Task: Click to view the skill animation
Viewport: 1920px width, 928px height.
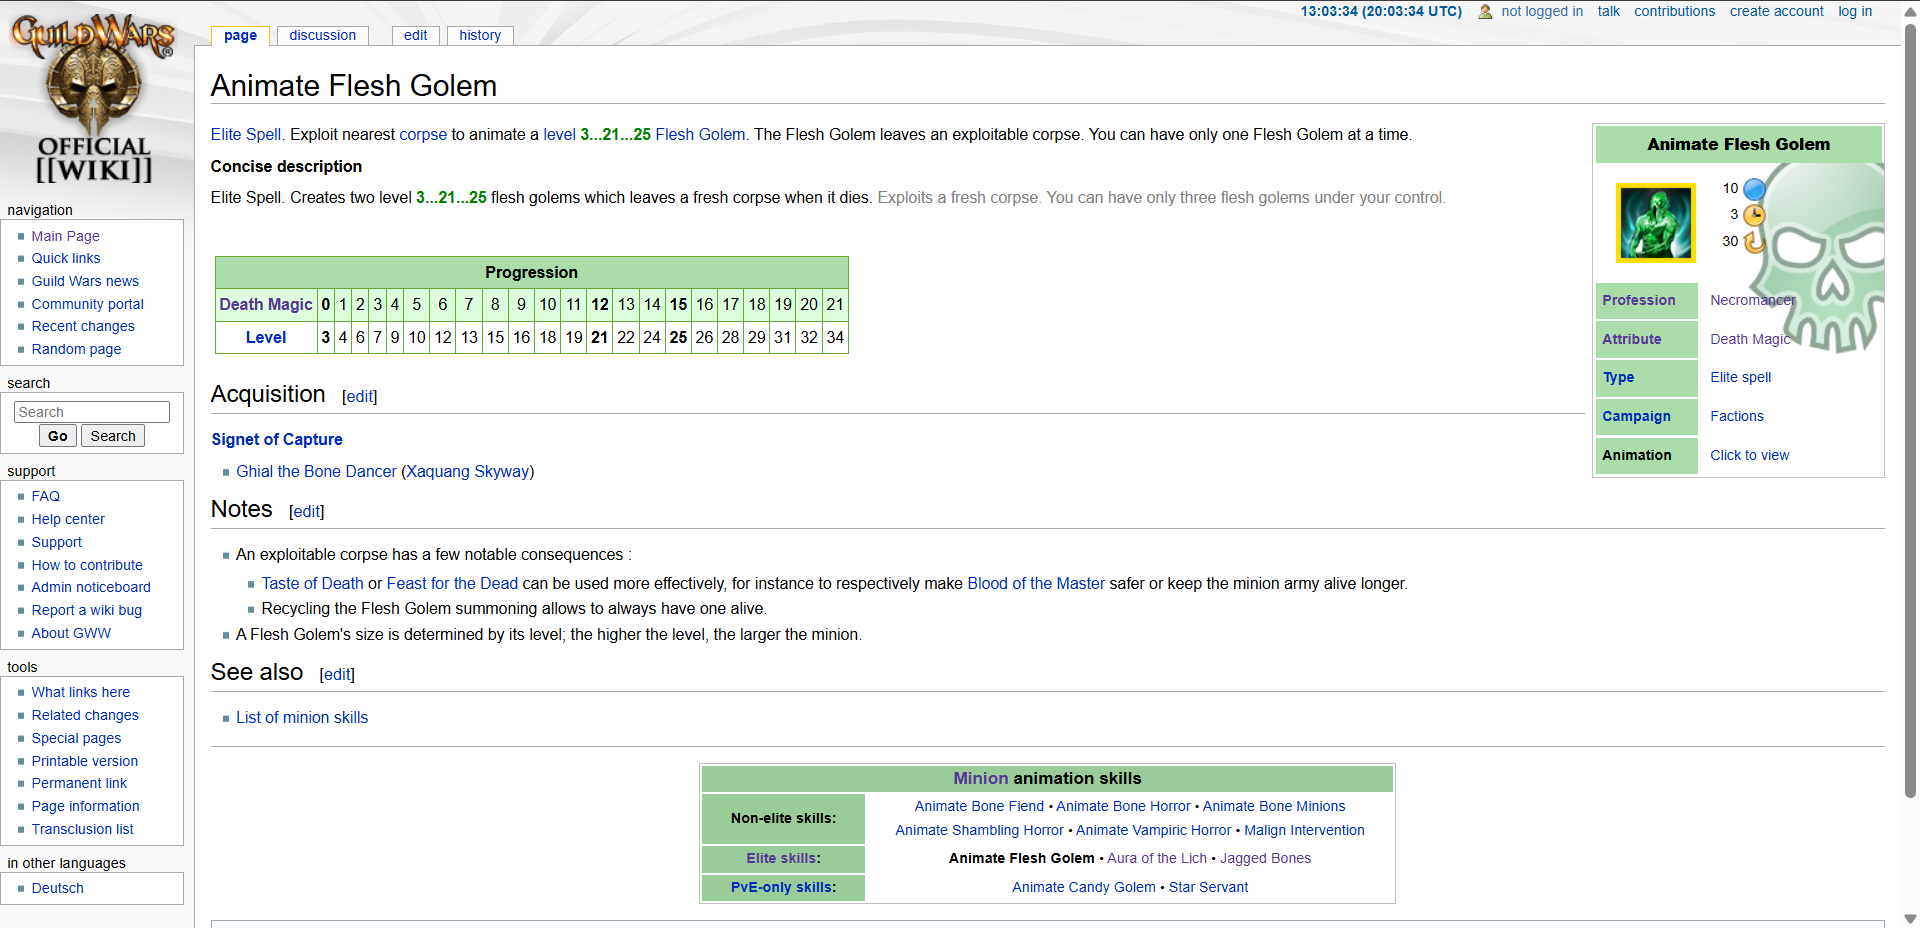Action: (x=1749, y=455)
